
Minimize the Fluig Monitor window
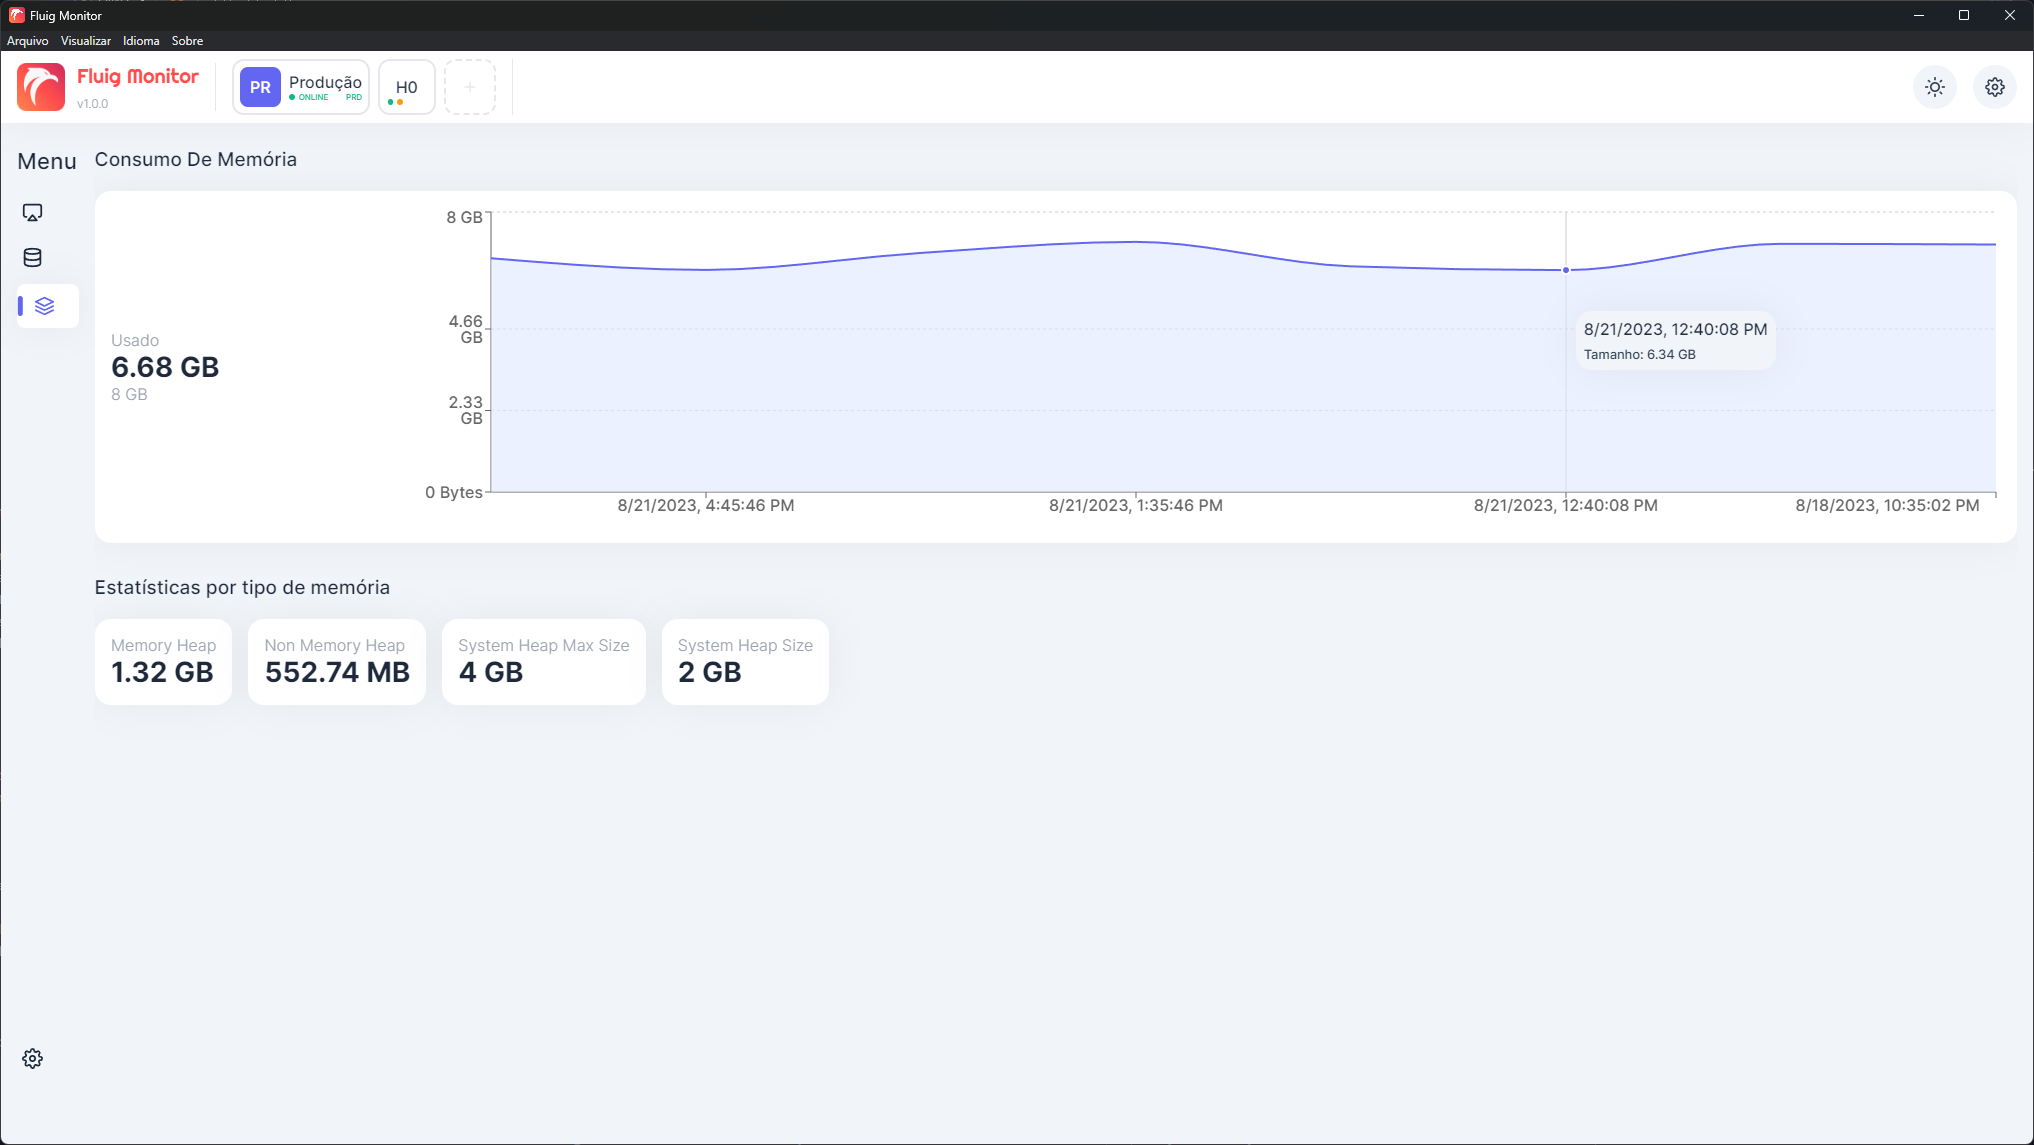click(x=1918, y=15)
